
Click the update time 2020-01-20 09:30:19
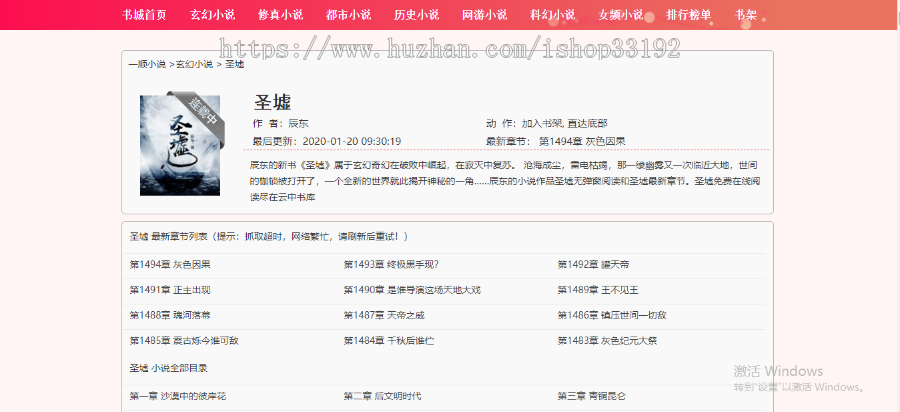(x=351, y=141)
